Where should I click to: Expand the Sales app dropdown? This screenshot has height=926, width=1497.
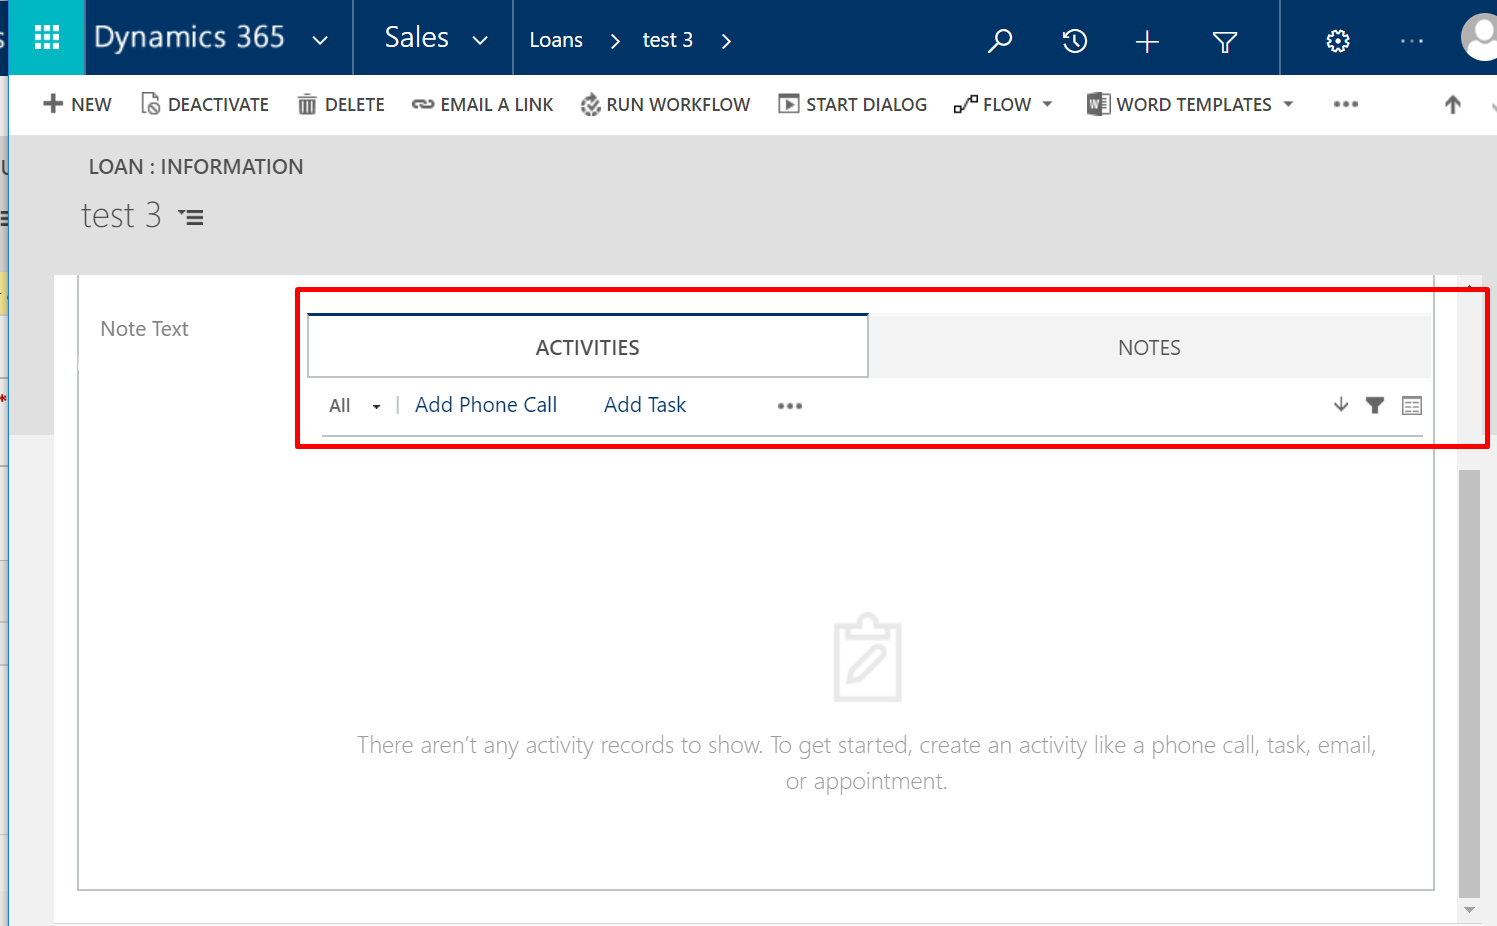pyautogui.click(x=480, y=40)
